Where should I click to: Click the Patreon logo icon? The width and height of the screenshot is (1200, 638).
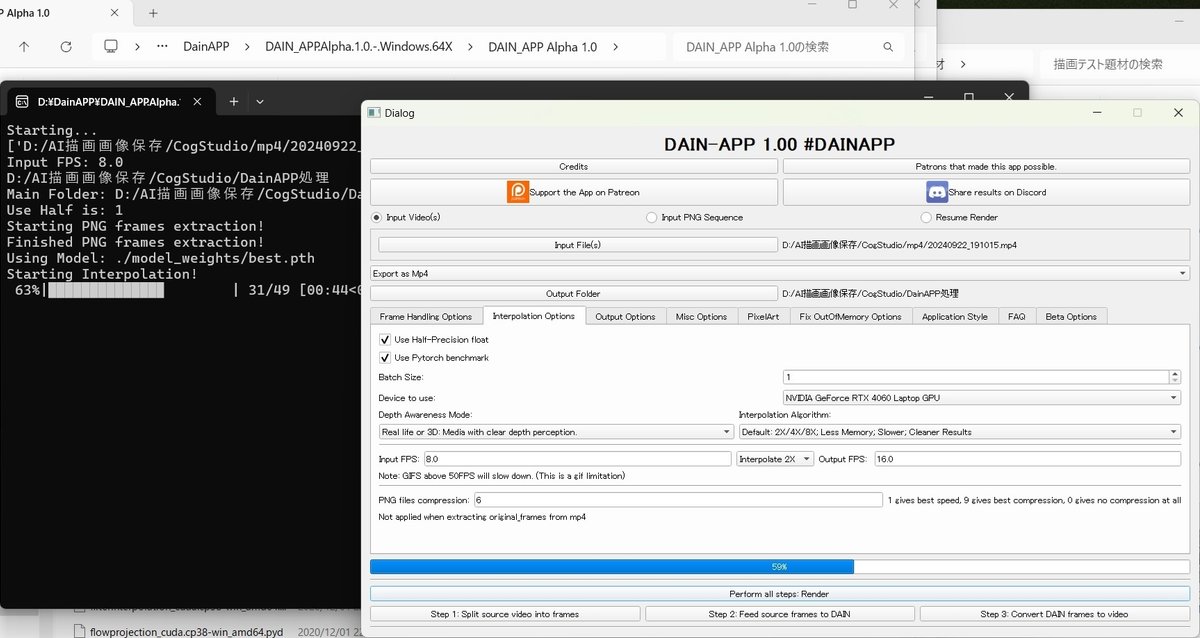(x=518, y=192)
